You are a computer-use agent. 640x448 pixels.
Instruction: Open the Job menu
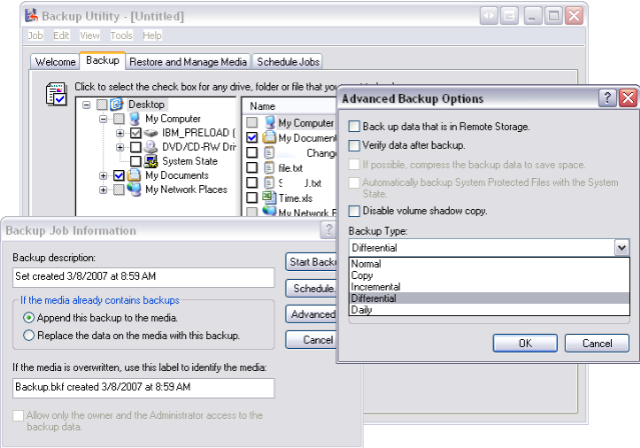point(36,35)
